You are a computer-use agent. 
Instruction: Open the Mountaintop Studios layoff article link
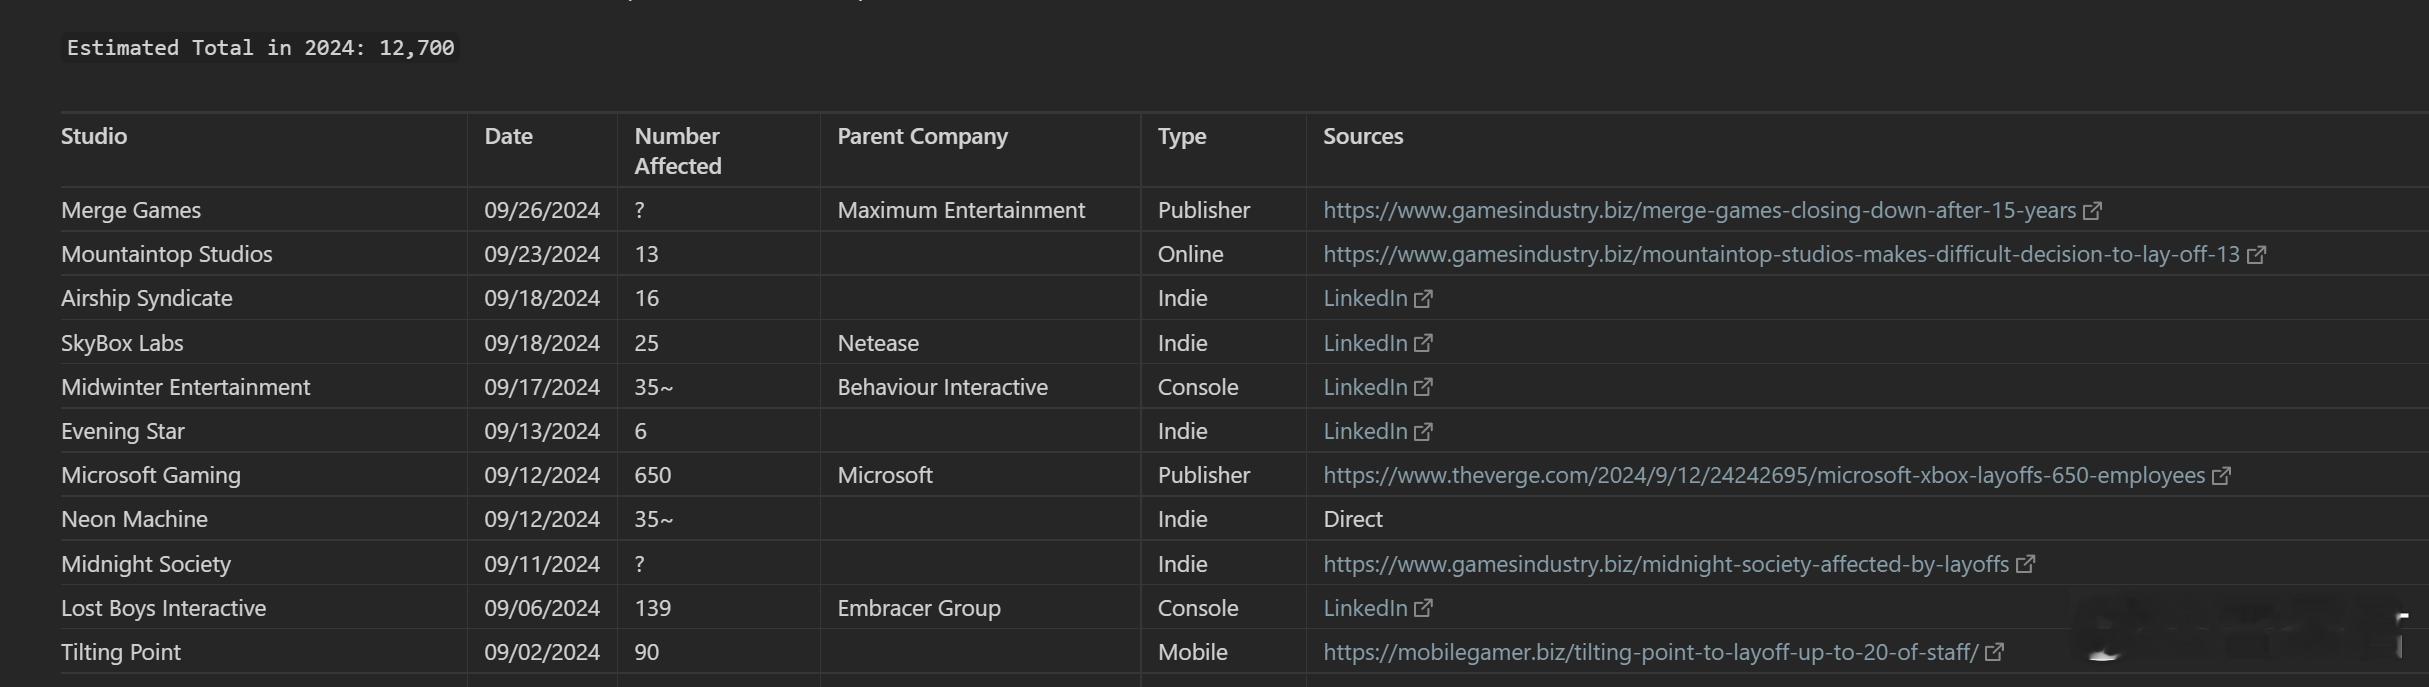[x=1781, y=254]
